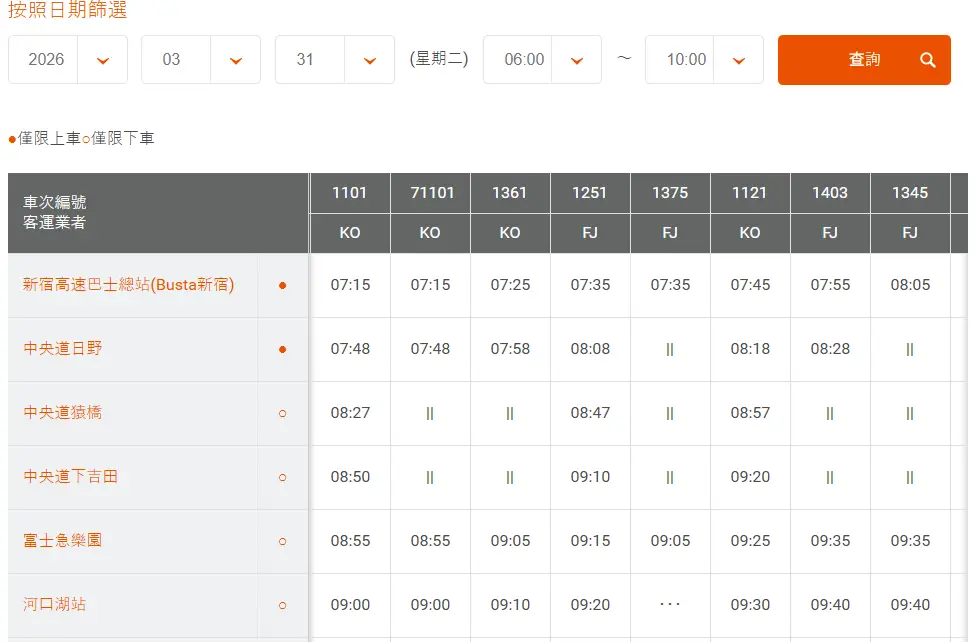975x642 pixels.
Task: Click the 1345 bus column header
Action: point(910,193)
